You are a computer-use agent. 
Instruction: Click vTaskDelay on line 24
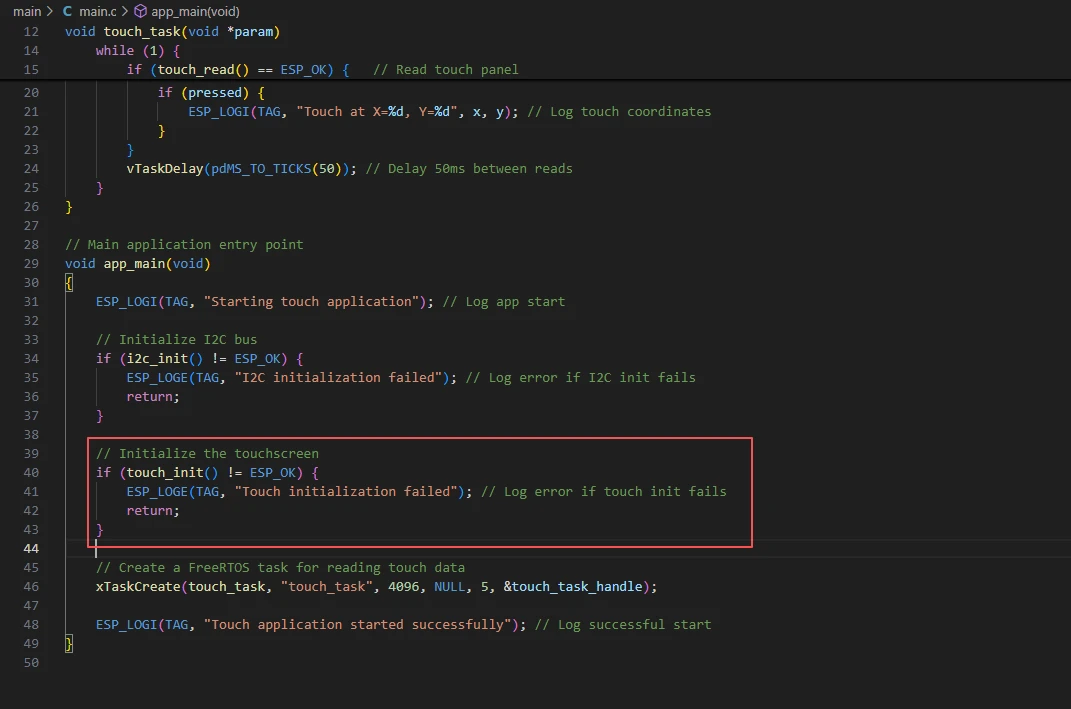pos(164,168)
